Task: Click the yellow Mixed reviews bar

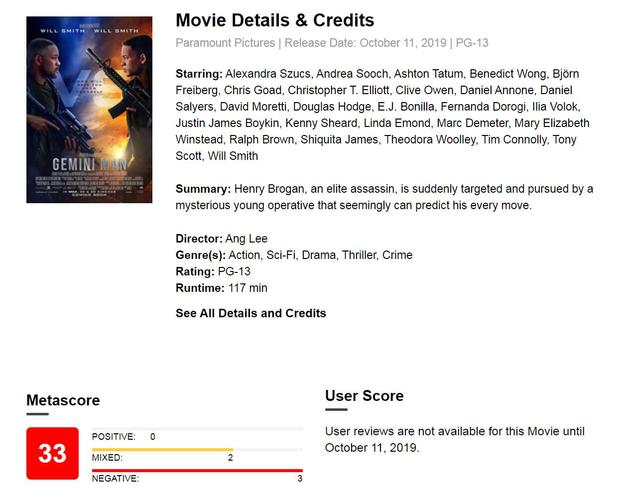Action: (x=163, y=449)
